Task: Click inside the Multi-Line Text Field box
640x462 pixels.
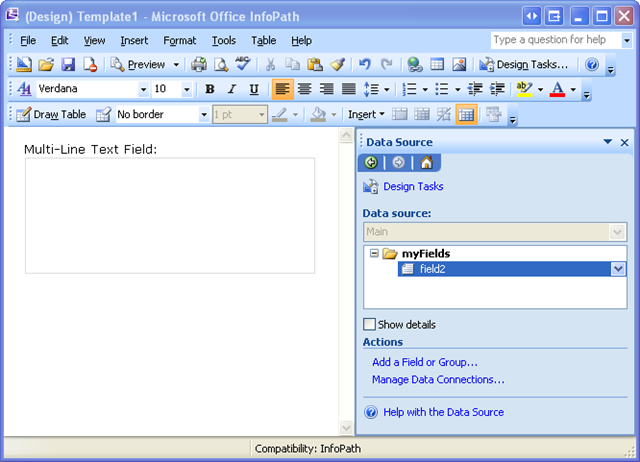Action: pos(170,215)
